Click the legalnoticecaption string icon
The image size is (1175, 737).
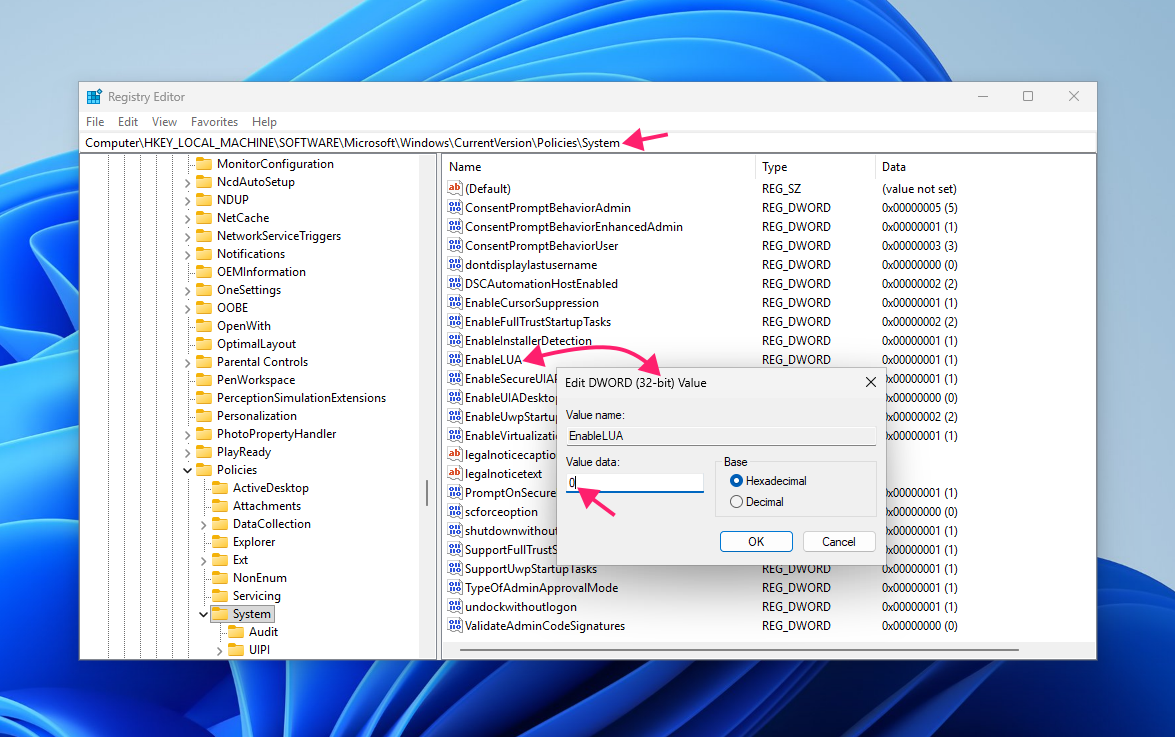(454, 454)
